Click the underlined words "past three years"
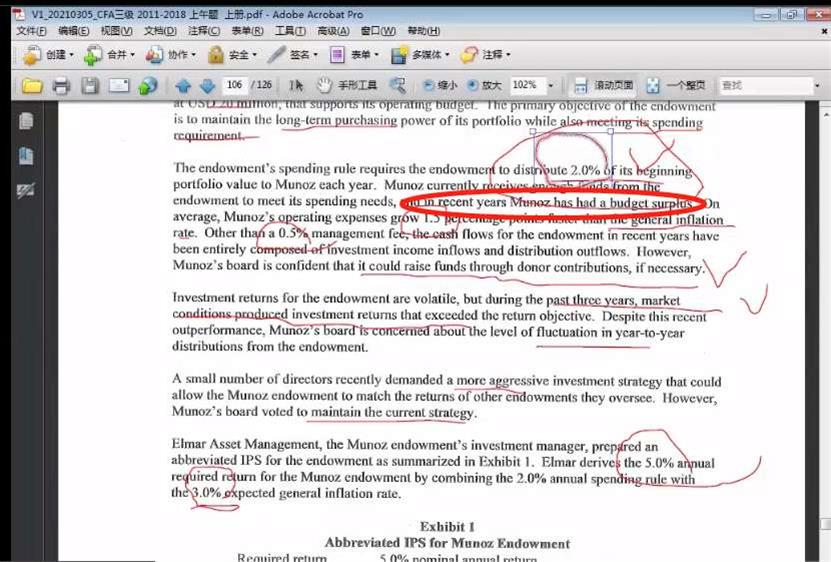 tap(590, 300)
